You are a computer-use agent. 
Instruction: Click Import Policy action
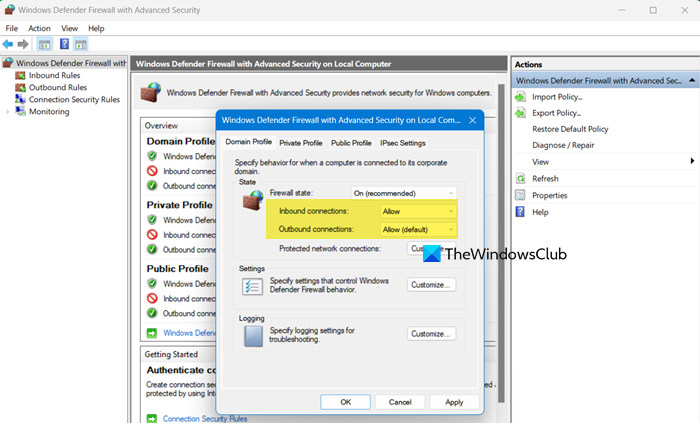[x=557, y=97]
